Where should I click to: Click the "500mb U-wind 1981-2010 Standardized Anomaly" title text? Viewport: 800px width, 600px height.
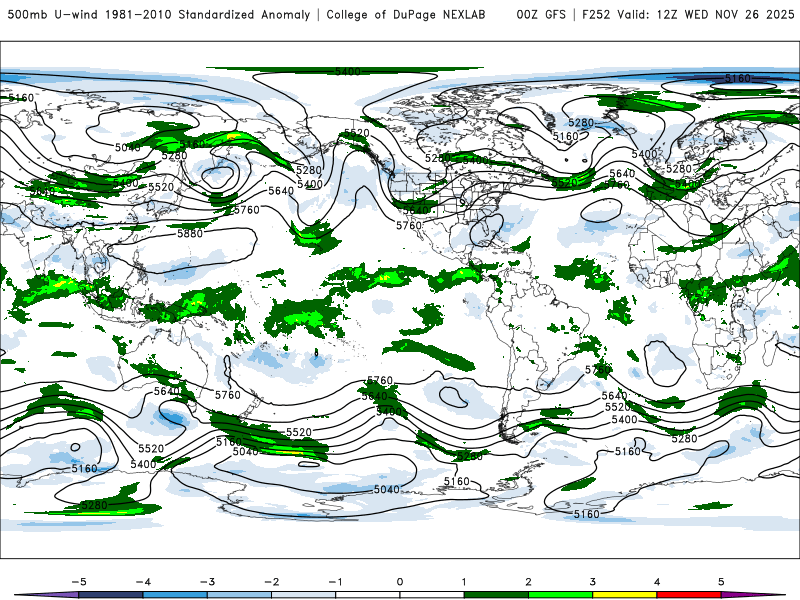tap(159, 14)
